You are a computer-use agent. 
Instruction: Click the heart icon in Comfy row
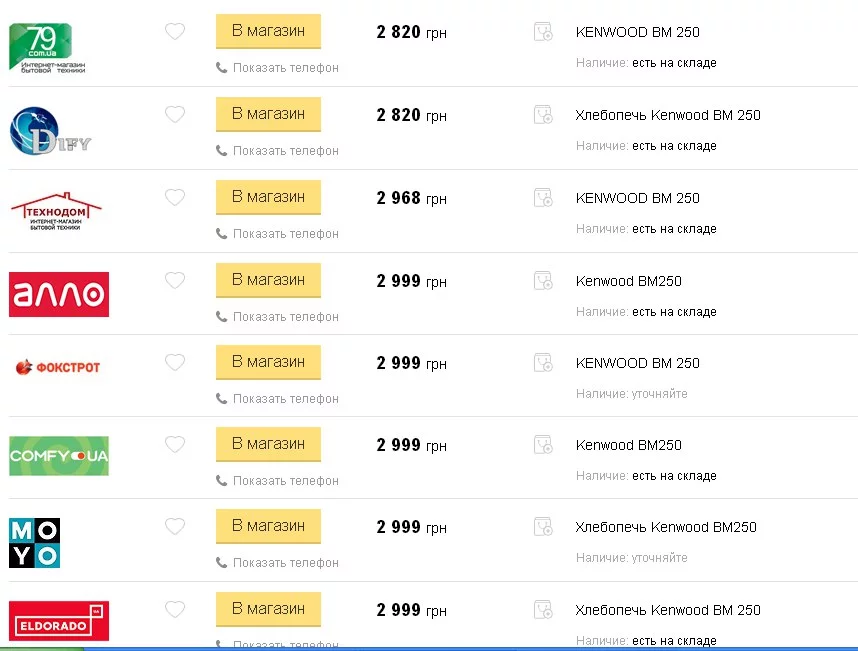175,445
